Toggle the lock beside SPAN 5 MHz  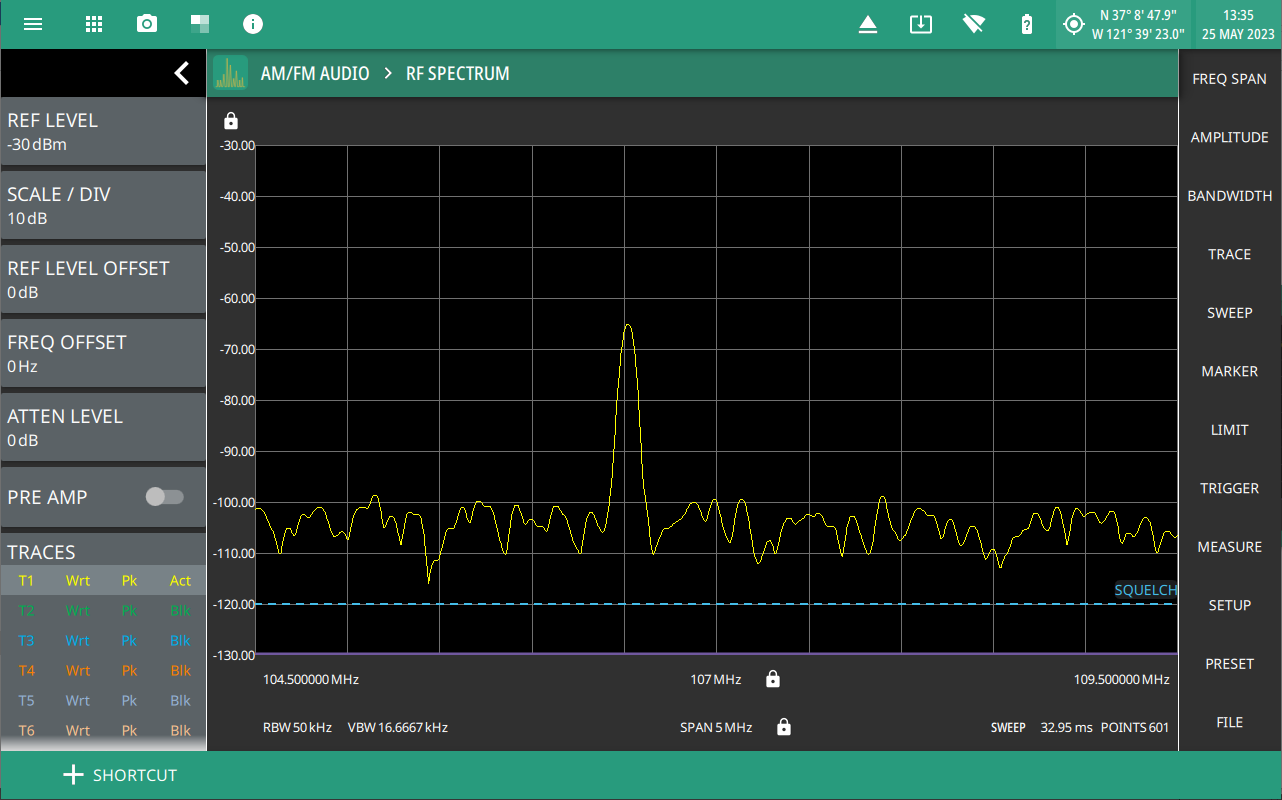[x=784, y=727]
